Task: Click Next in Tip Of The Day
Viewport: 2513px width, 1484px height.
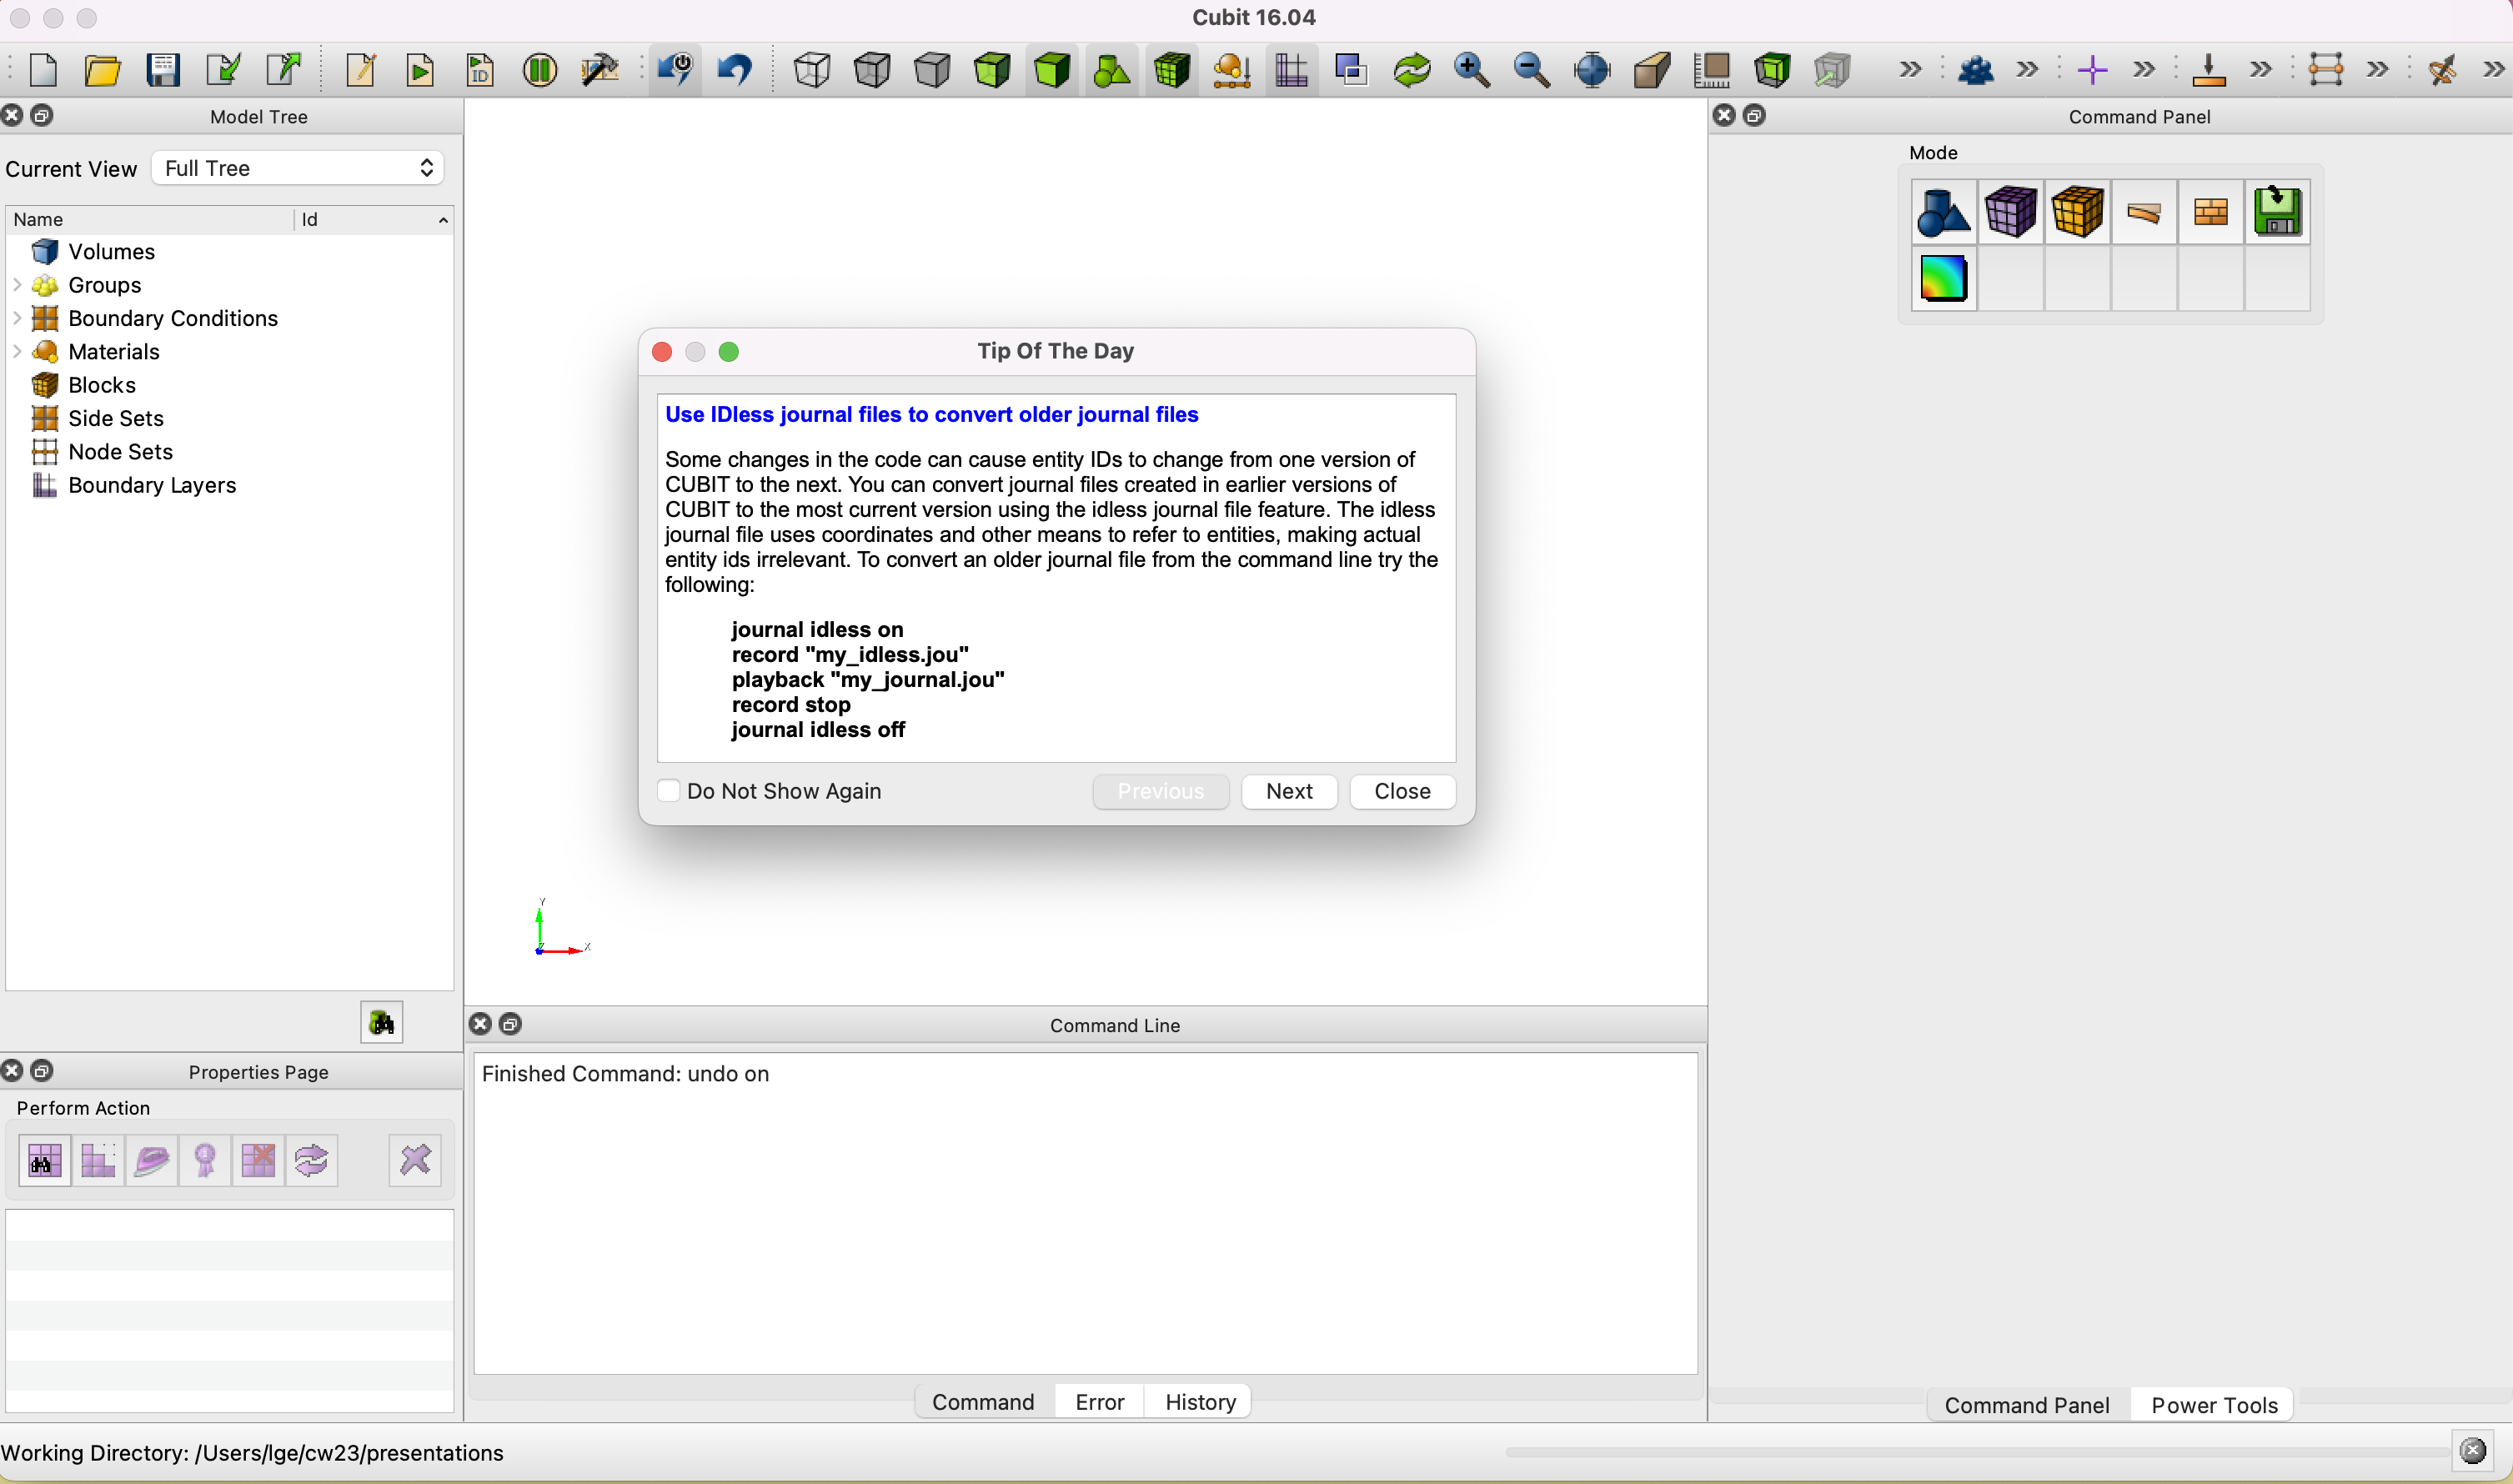Action: coord(1289,791)
